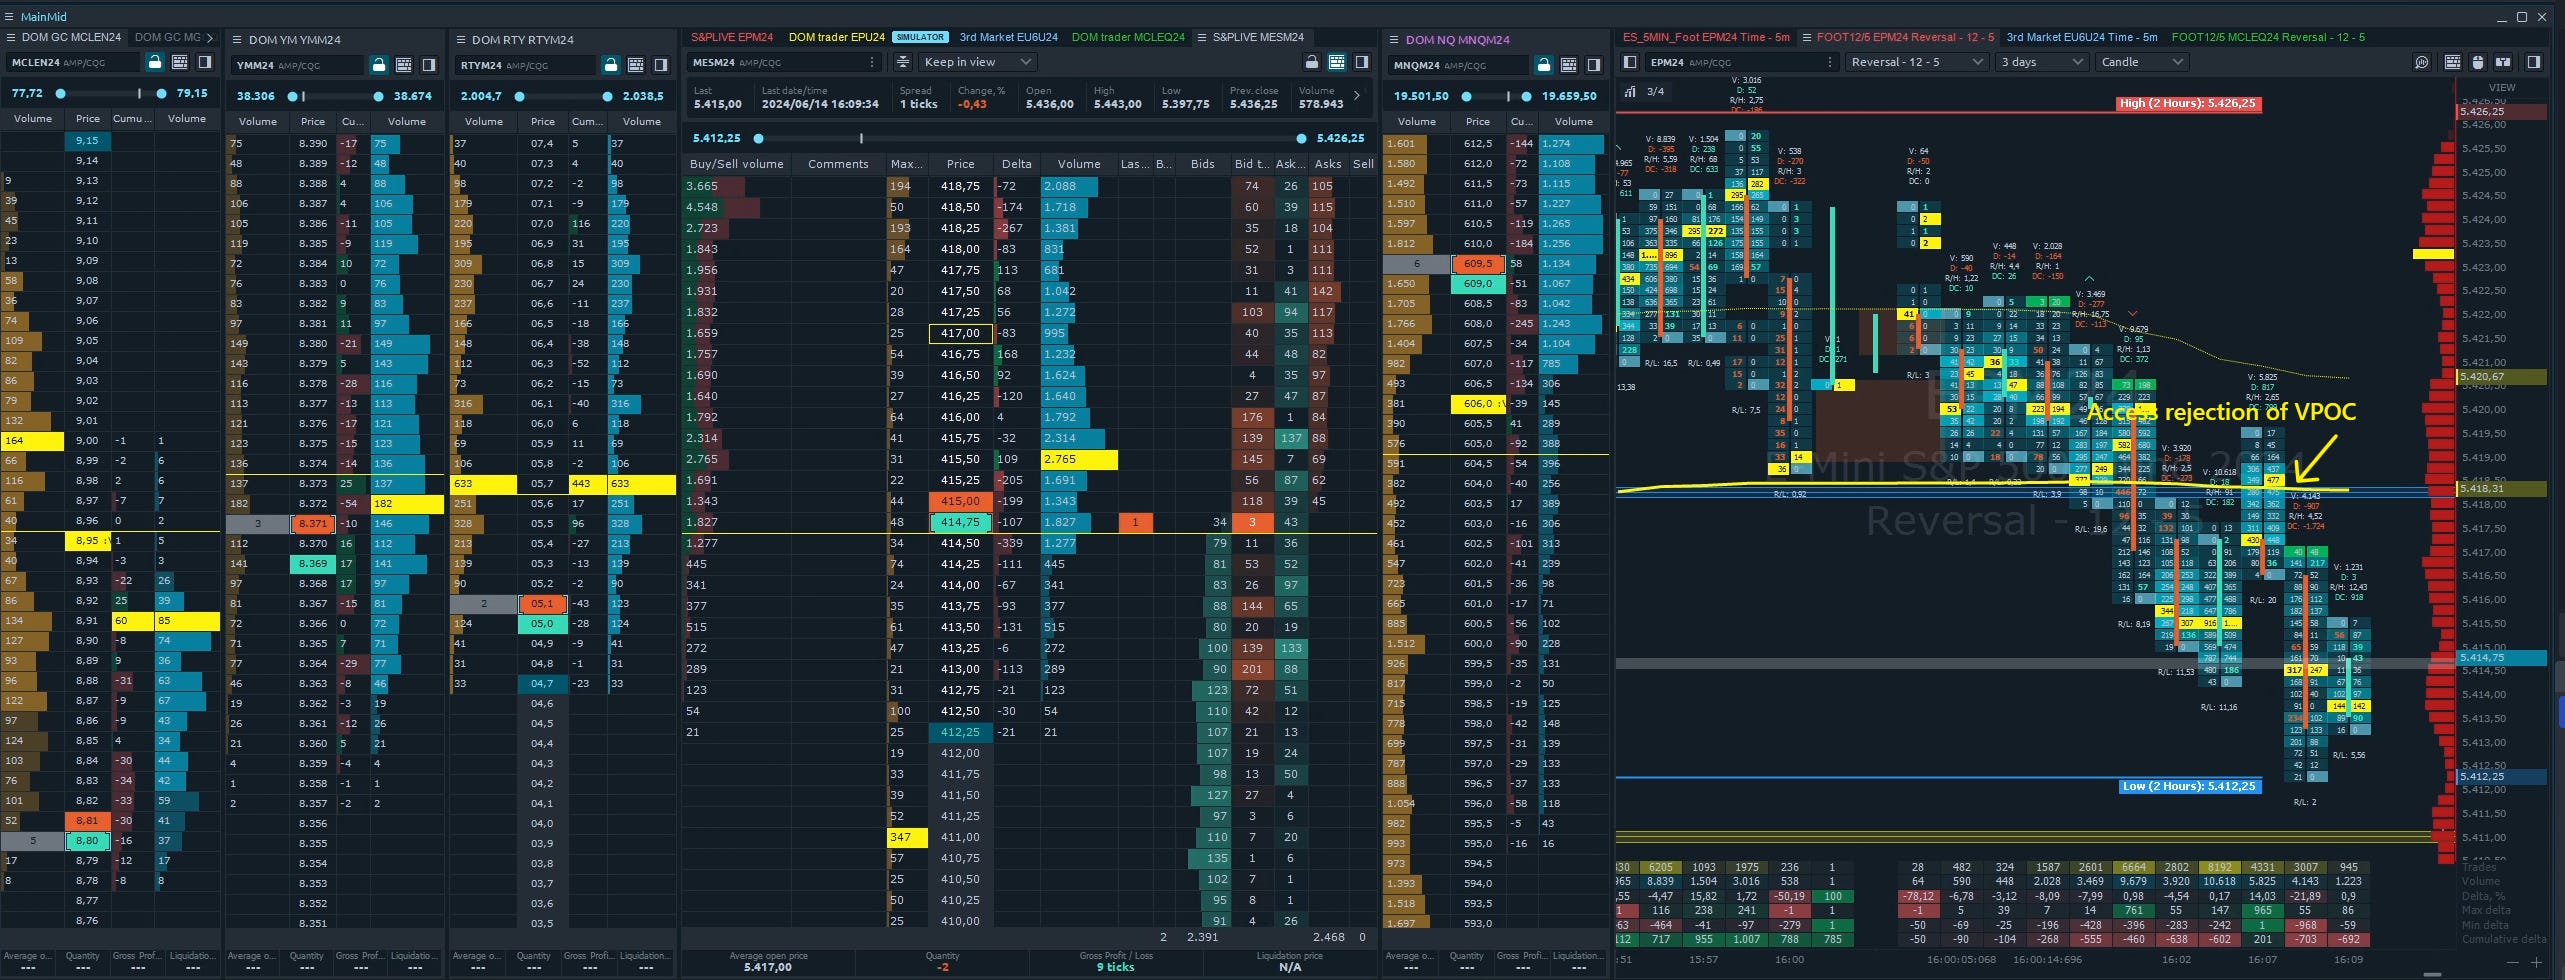Toggle the lock in MESM24 panel
2565x980 pixels.
click(1312, 62)
